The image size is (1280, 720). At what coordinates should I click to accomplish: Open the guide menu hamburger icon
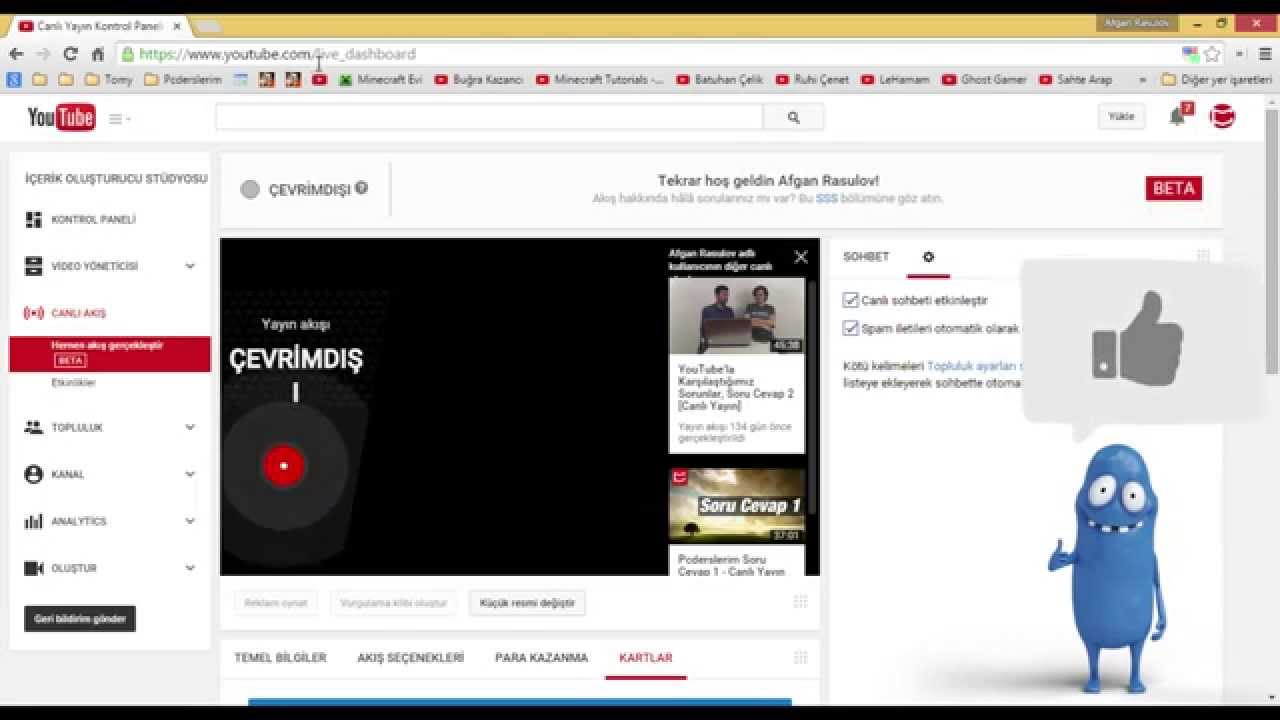118,119
